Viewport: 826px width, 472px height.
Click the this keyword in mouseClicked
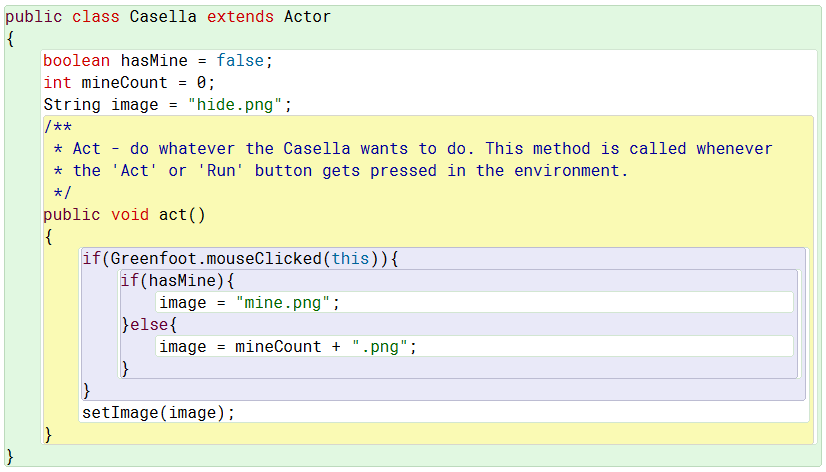350,259
